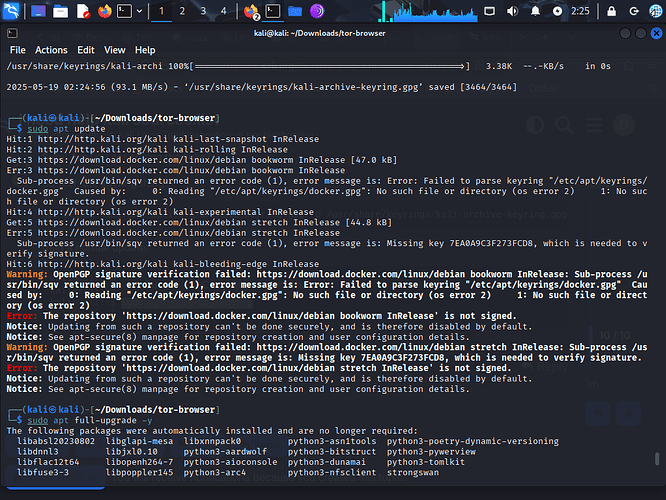Open the text editor launcher icon
This screenshot has height=500, width=666.
click(x=83, y=11)
